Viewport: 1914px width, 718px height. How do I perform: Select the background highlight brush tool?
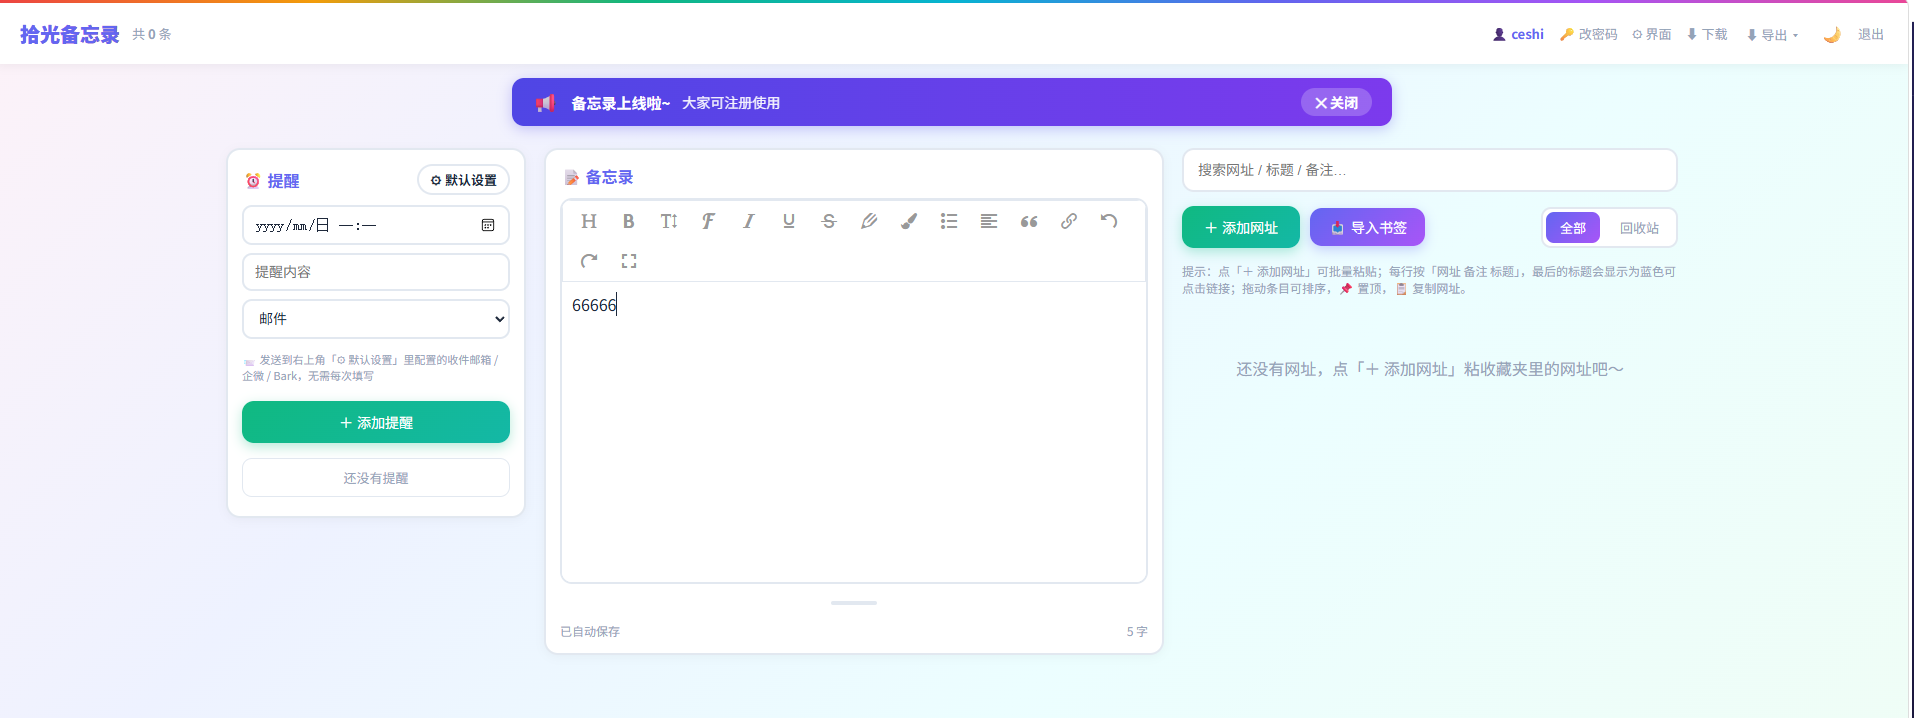(909, 221)
